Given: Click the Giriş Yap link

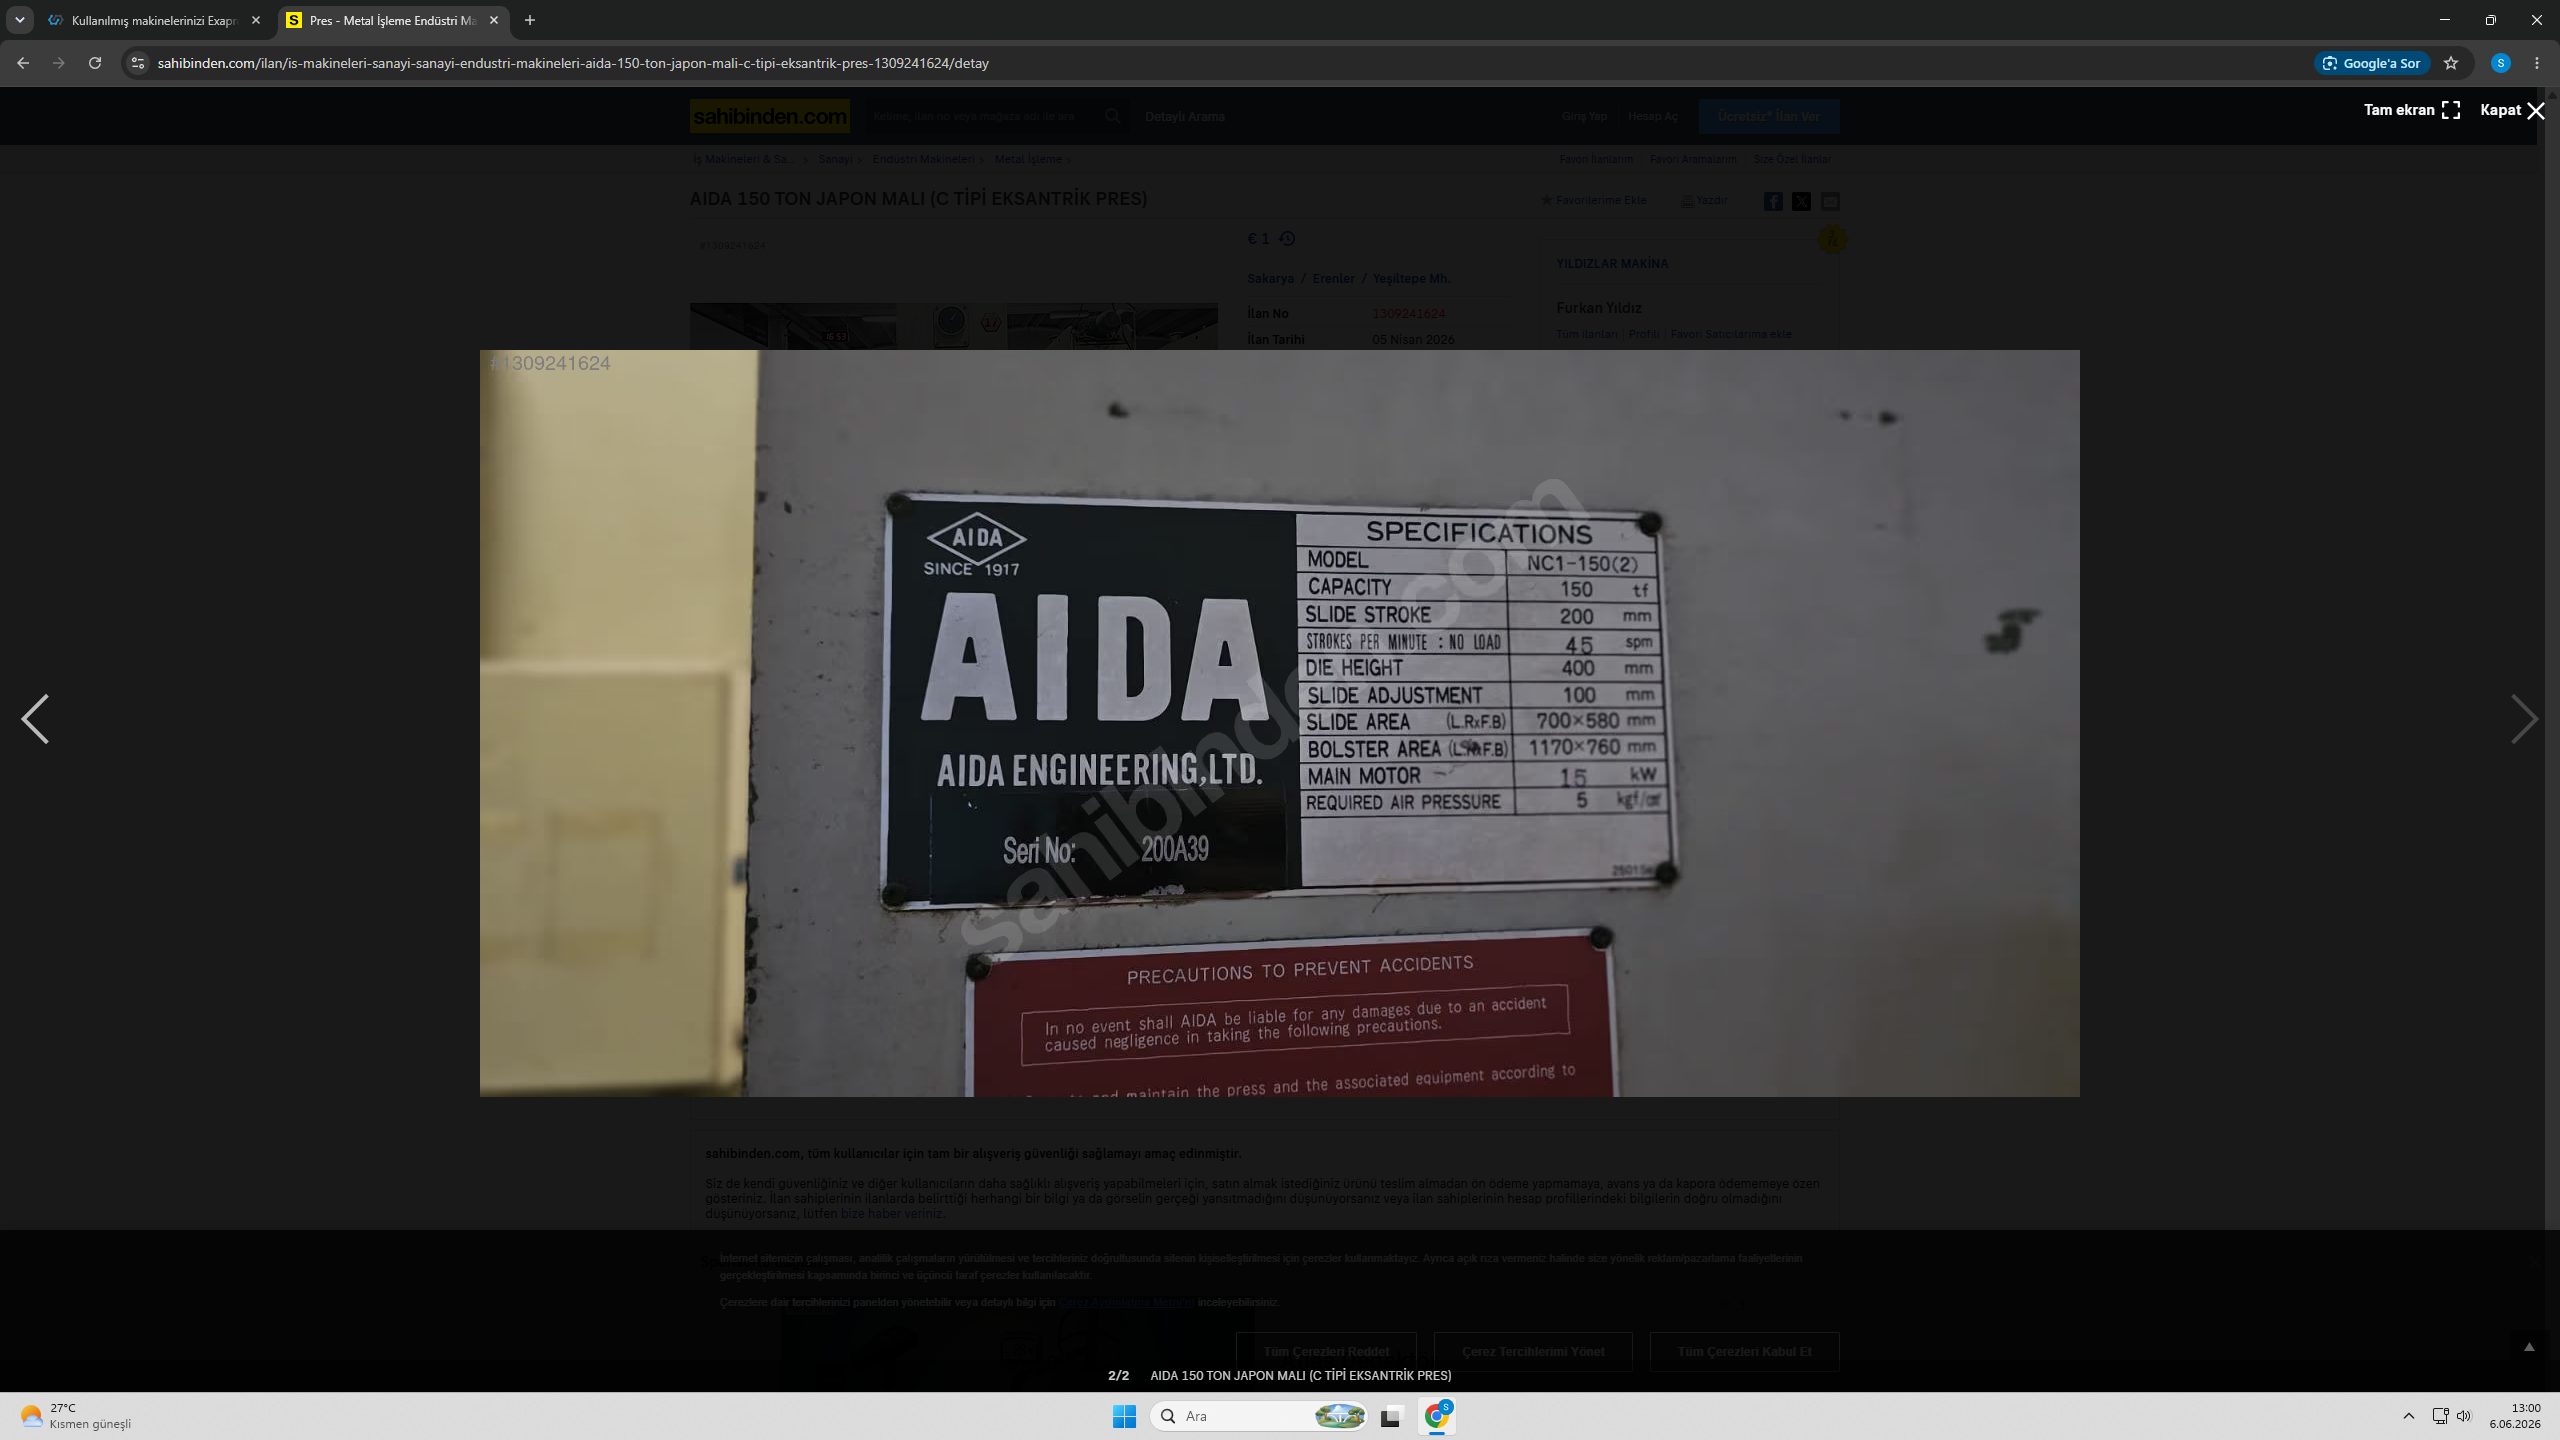Looking at the screenshot, I should coord(1585,117).
